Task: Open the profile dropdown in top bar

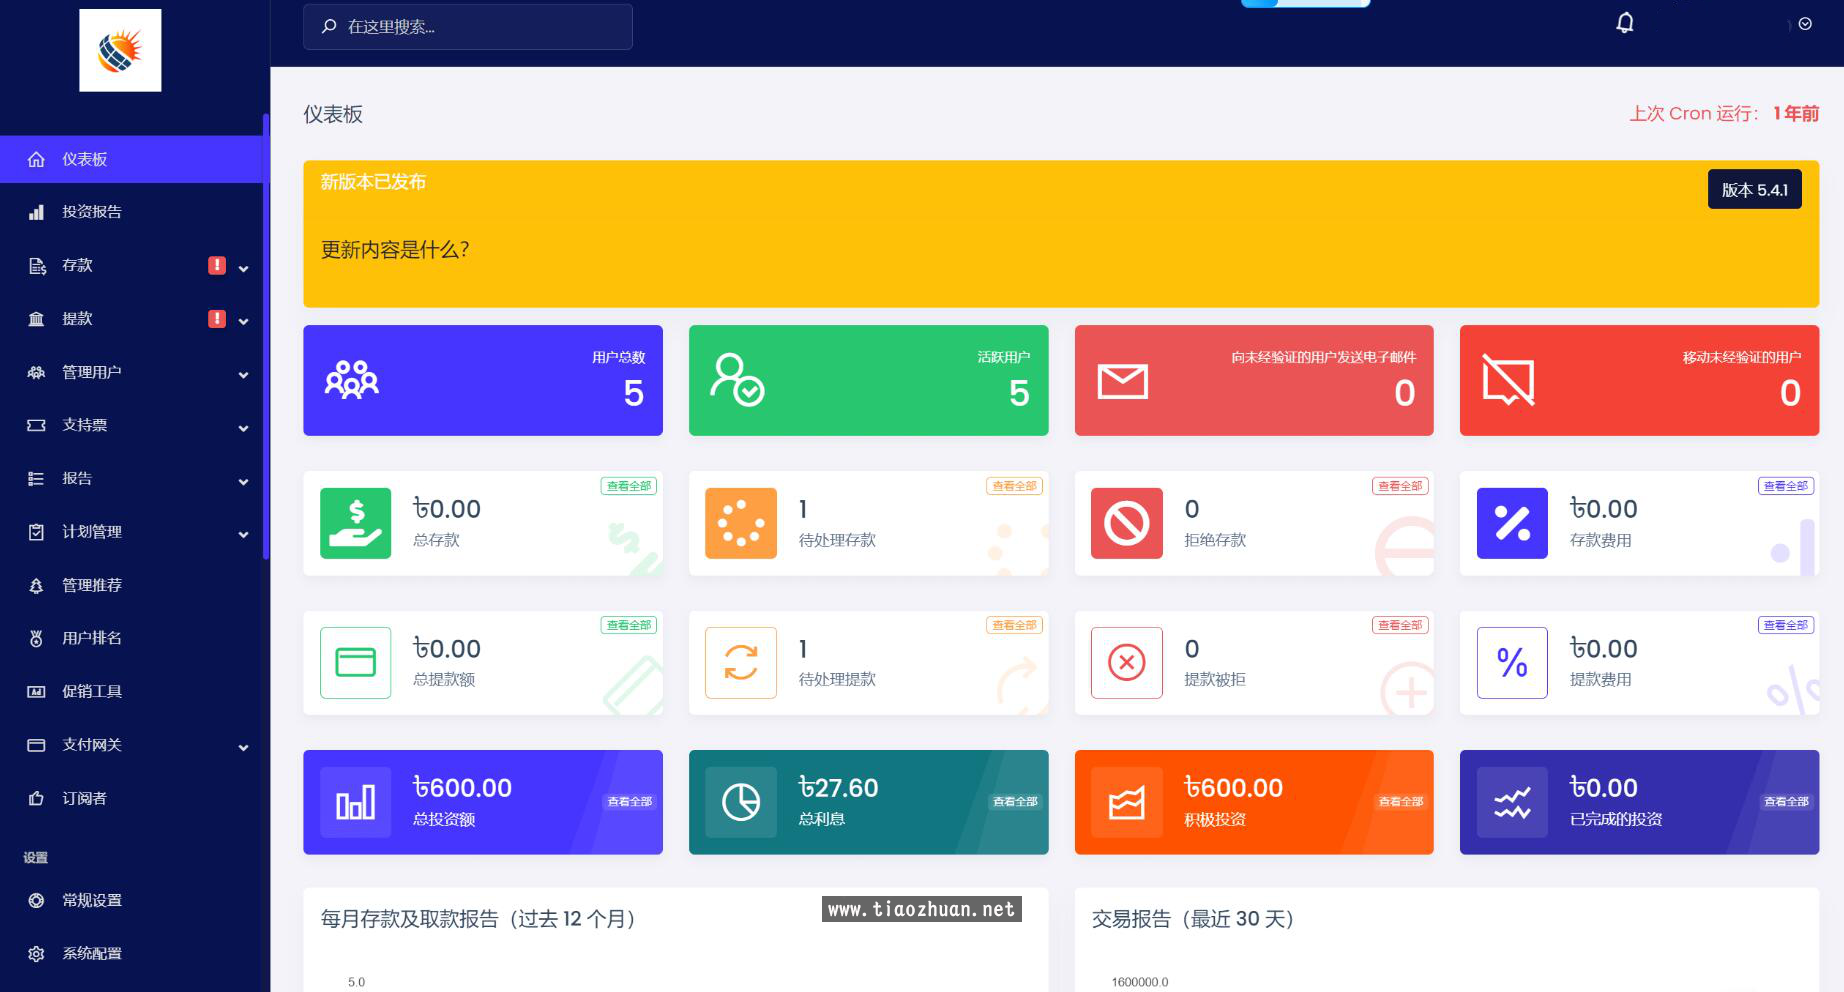Action: click(1805, 24)
